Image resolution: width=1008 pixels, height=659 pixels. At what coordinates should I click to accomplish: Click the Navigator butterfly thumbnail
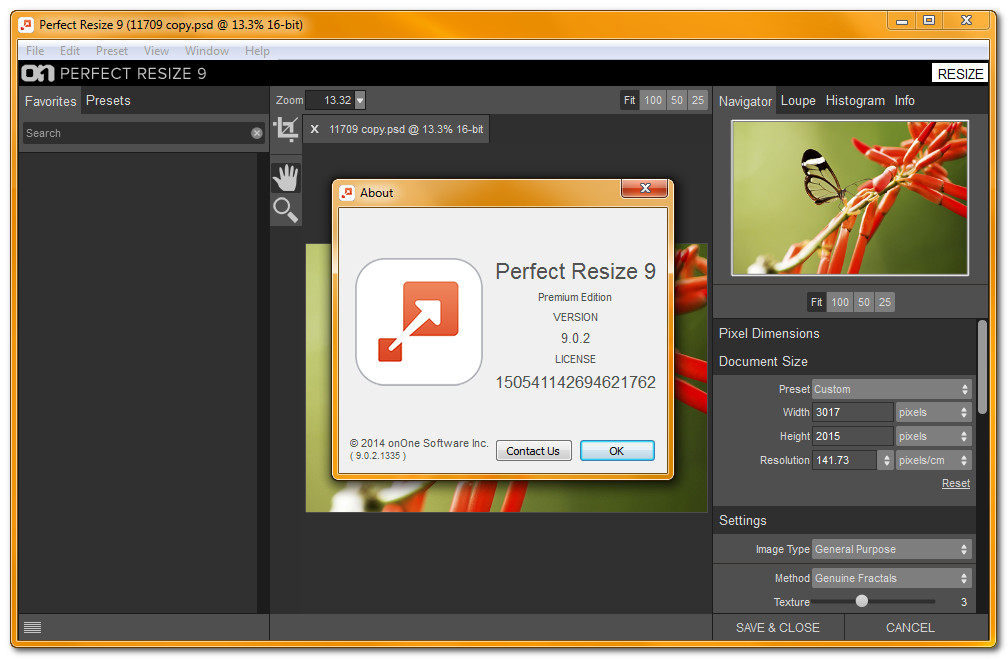850,198
